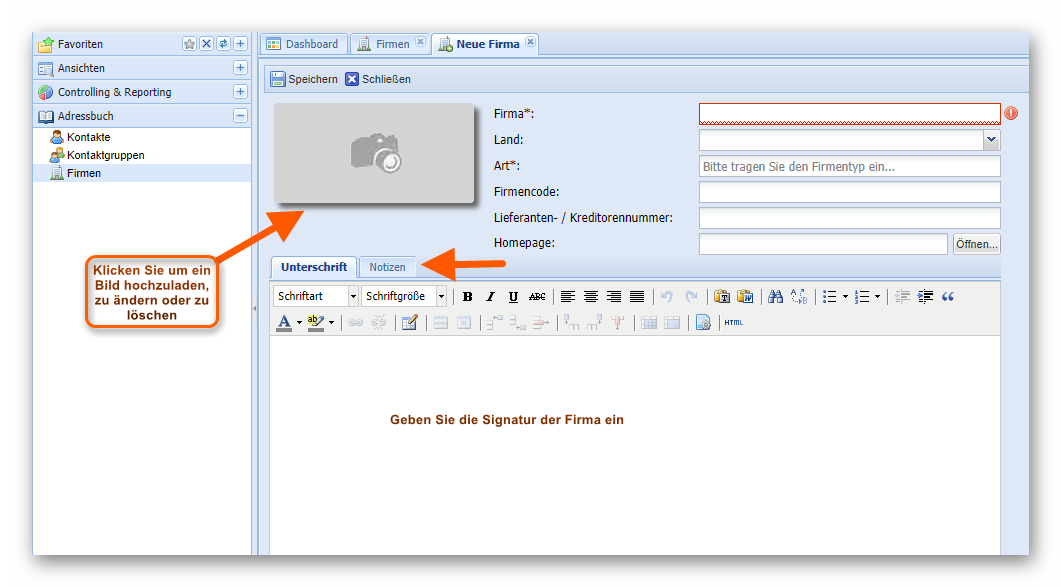The width and height of the screenshot is (1061, 587).
Task: Toggle underline text formatting
Action: tap(513, 297)
